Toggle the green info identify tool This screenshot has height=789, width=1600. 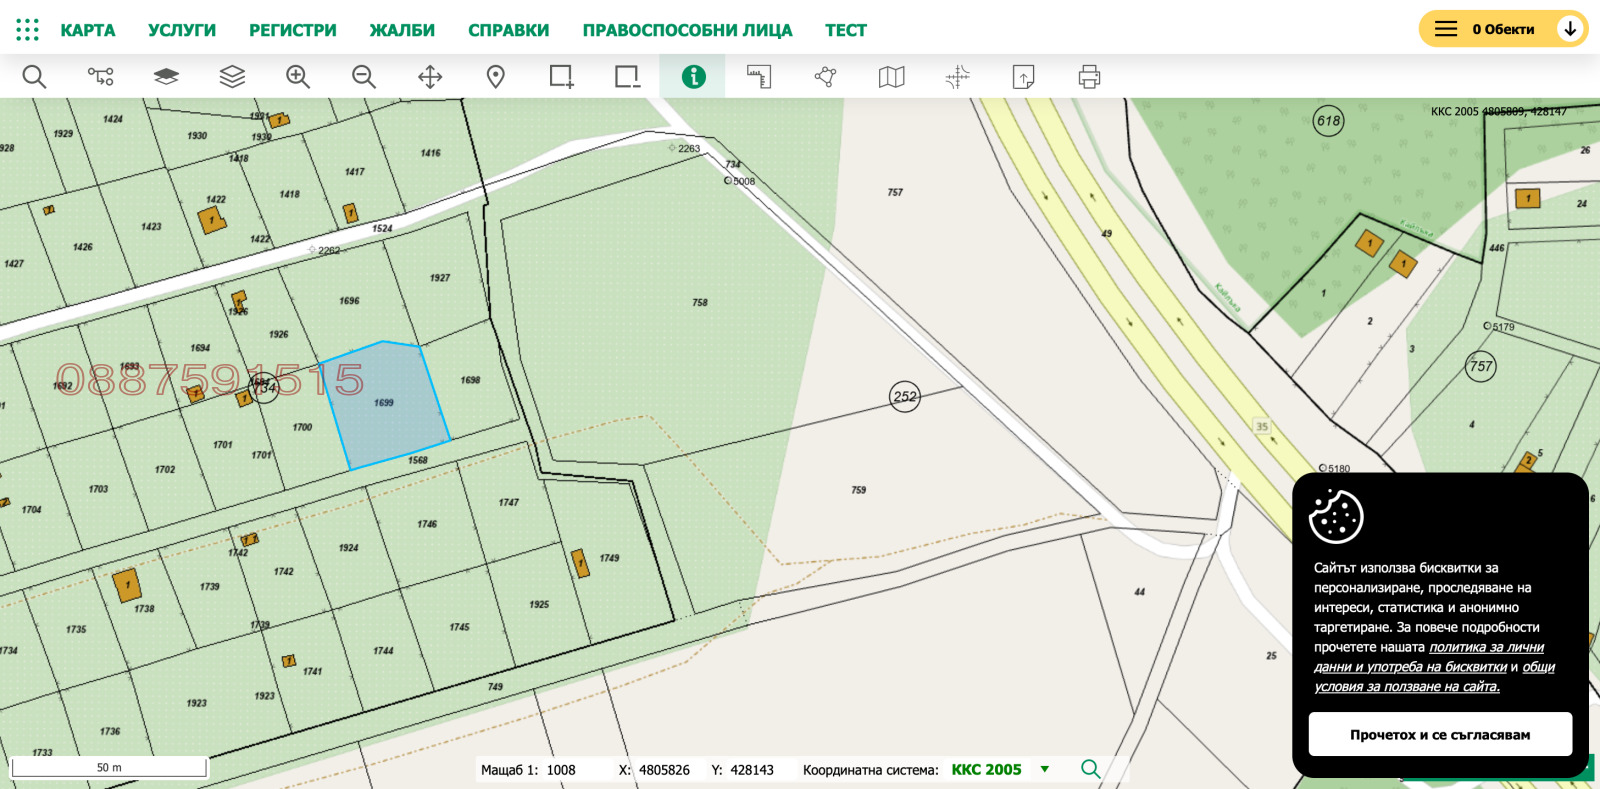coord(693,77)
